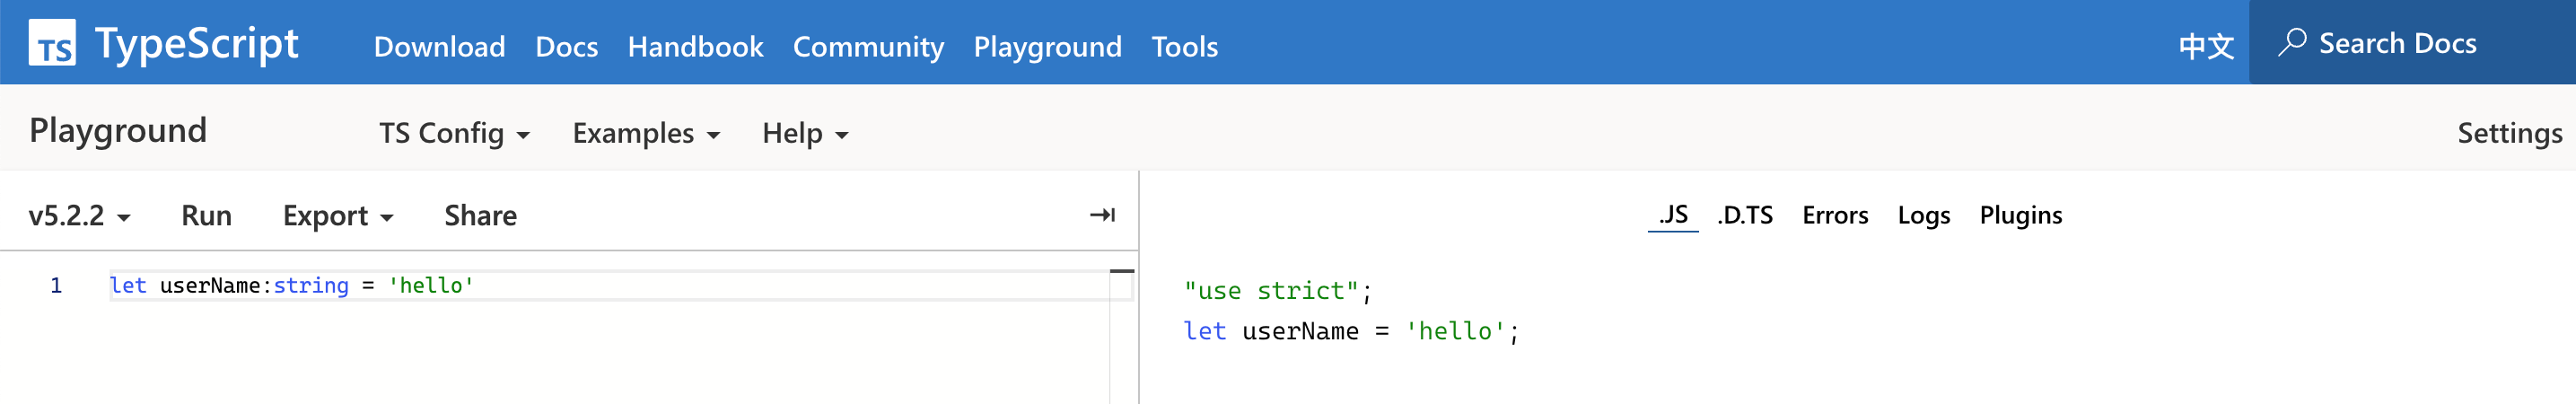Open the TS Config dropdown
Viewport: 2576px width, 404px height.
(454, 133)
